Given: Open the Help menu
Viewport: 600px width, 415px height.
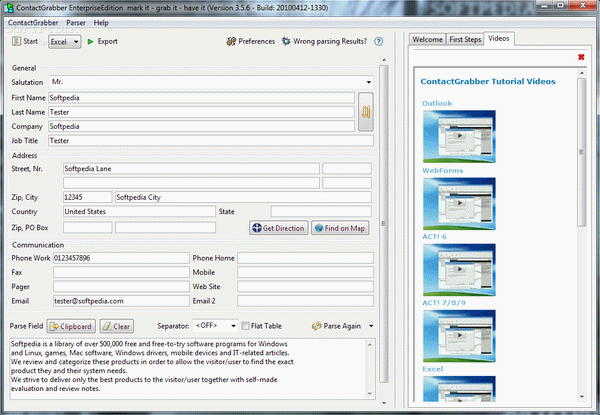Looking at the screenshot, I should 101,23.
